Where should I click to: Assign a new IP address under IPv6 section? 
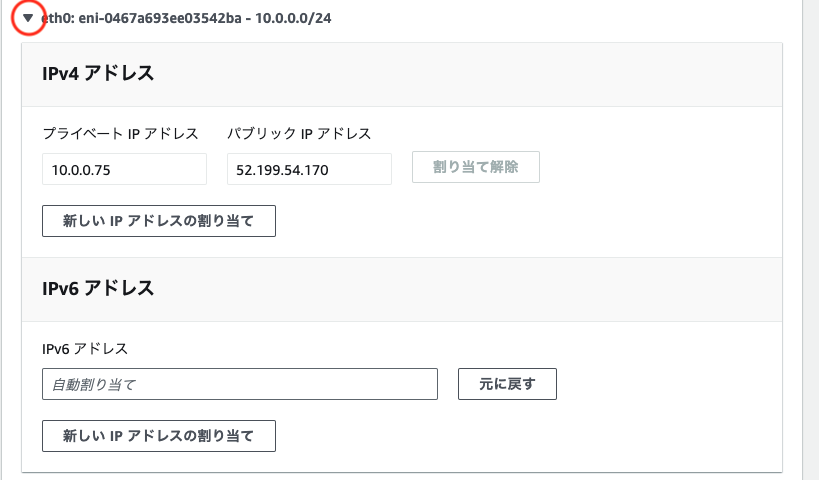click(x=159, y=436)
